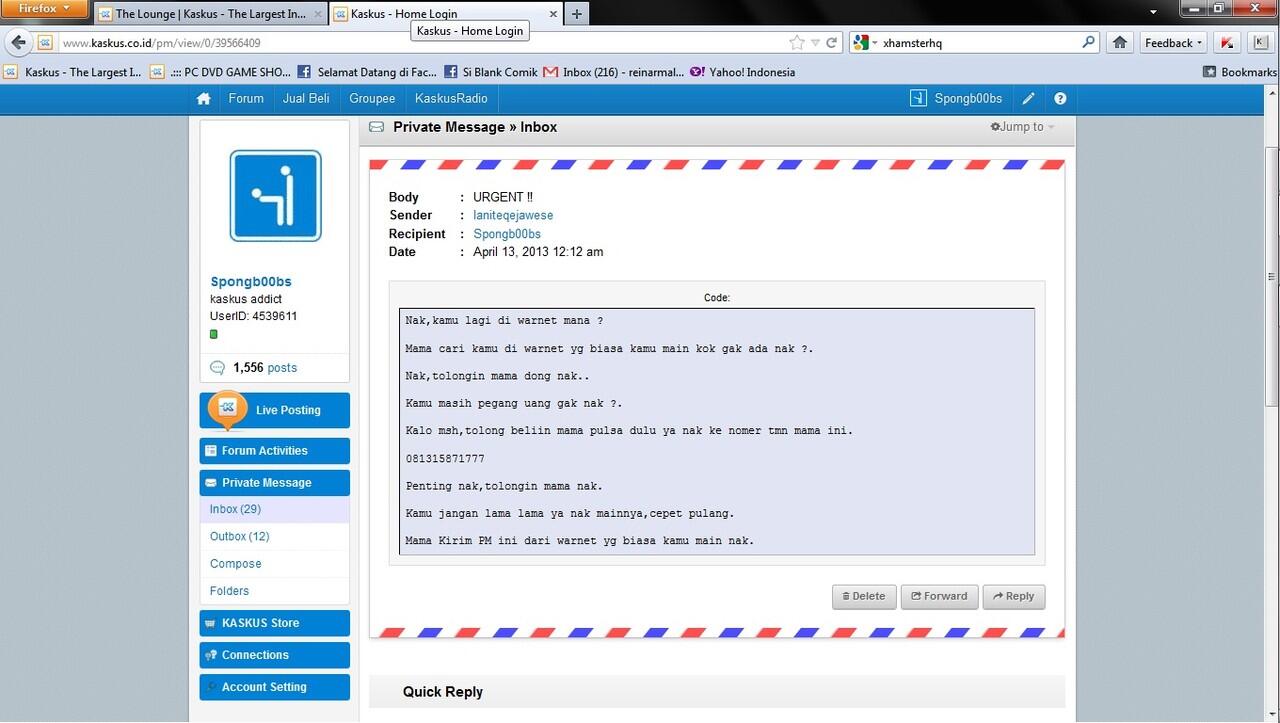
Task: Open the search engine selector dropdown
Action: coord(865,43)
